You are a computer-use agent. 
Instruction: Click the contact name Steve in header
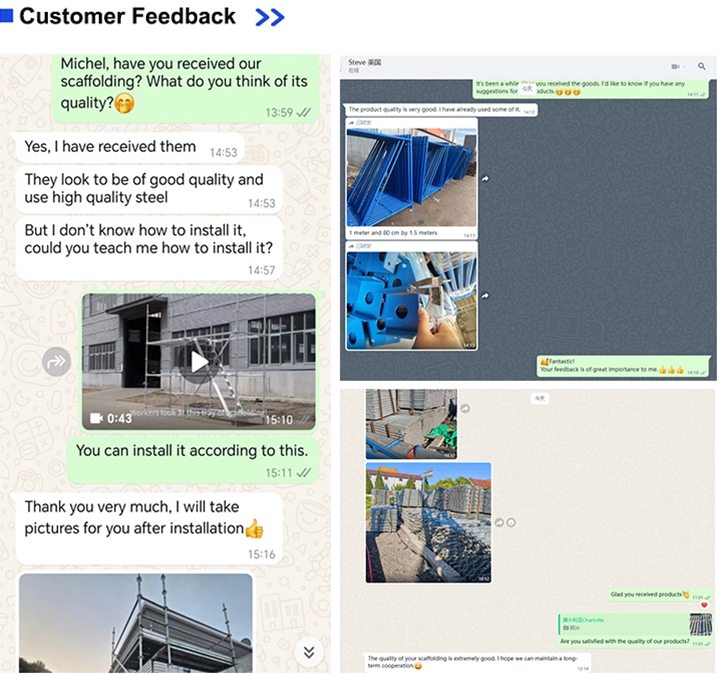(364, 63)
